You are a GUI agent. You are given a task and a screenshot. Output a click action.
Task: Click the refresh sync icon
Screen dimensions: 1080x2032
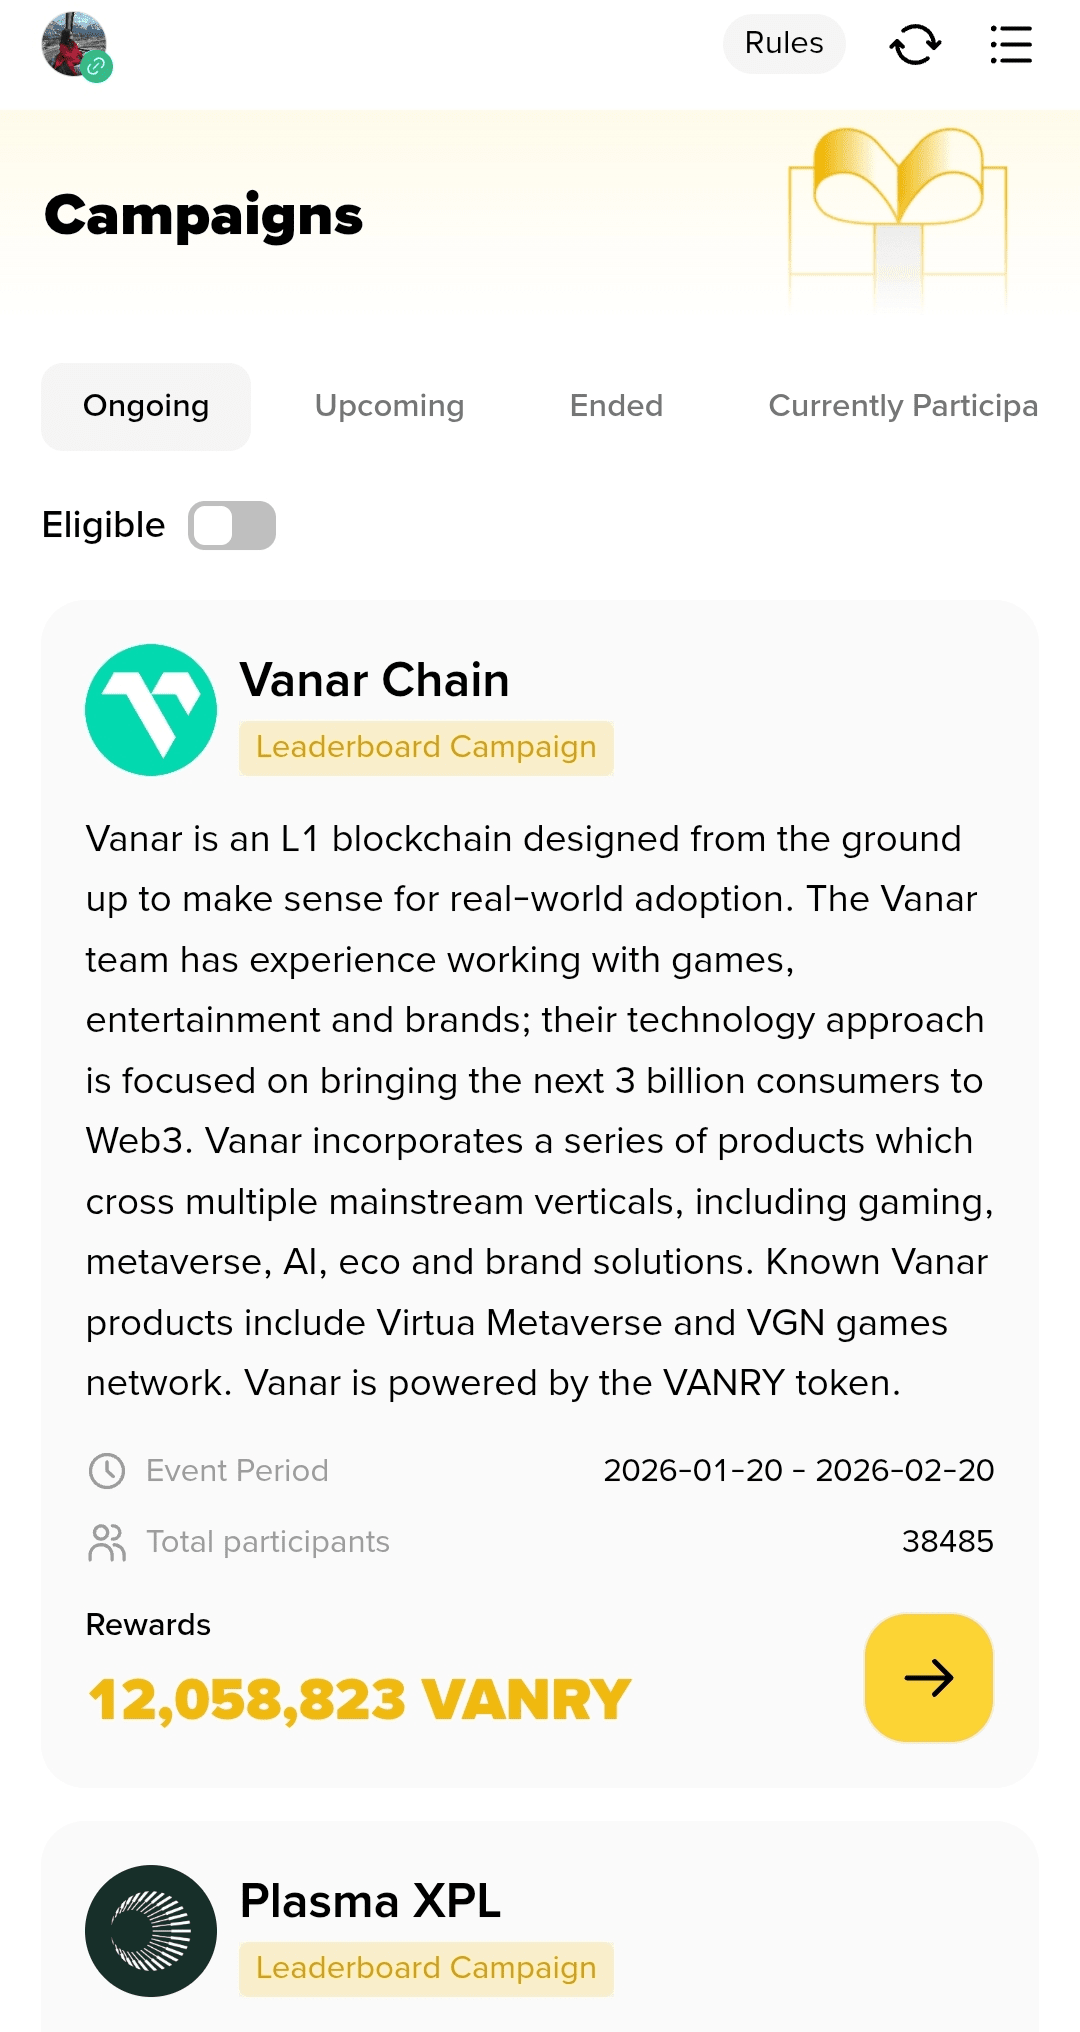(x=915, y=45)
